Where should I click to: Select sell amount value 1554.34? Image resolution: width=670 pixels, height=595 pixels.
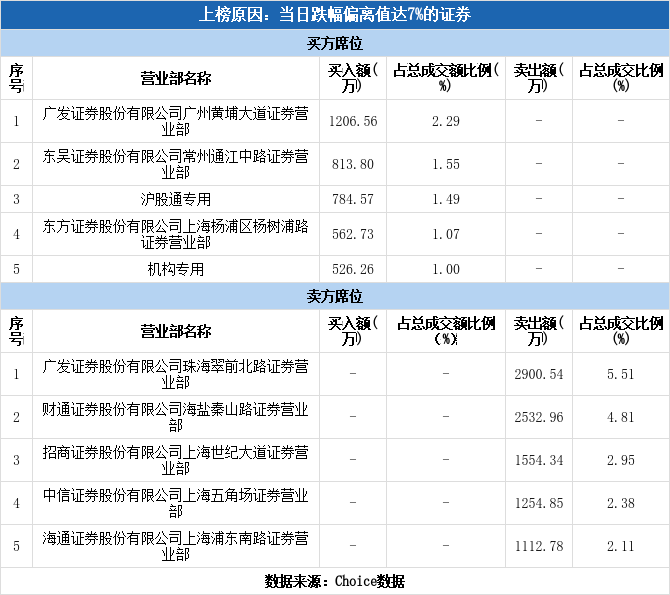coord(539,460)
